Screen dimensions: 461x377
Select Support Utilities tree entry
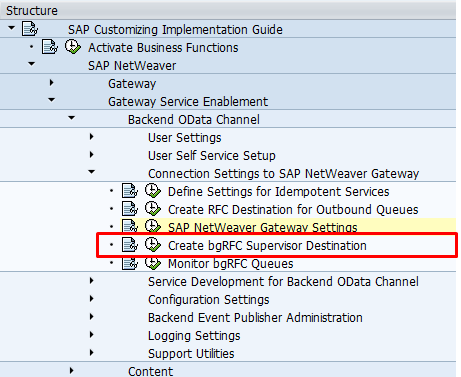click(191, 354)
